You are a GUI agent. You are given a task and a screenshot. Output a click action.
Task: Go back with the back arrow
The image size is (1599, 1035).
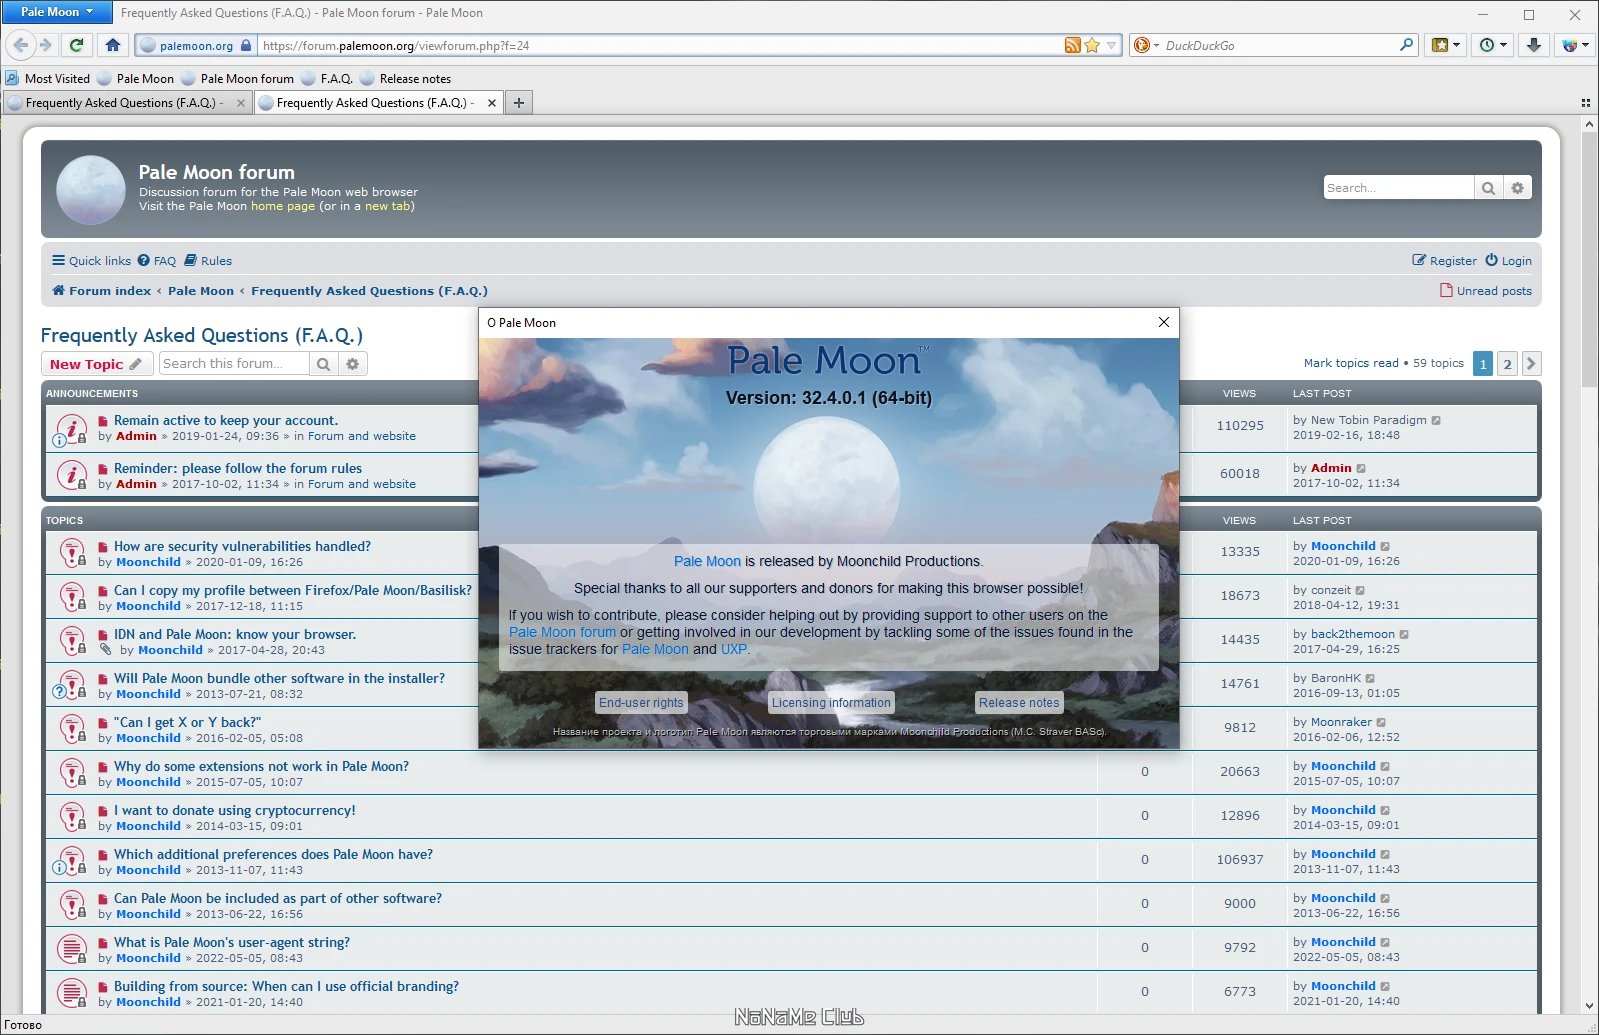coord(21,45)
